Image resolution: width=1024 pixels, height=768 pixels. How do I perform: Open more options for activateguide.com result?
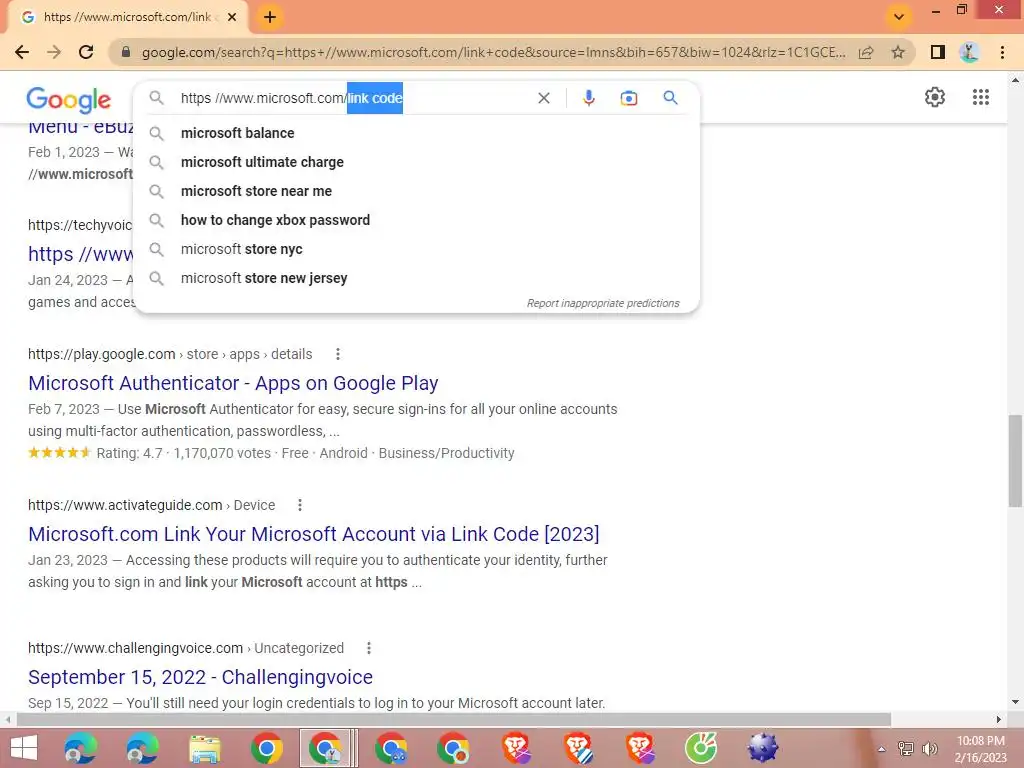[300, 505]
